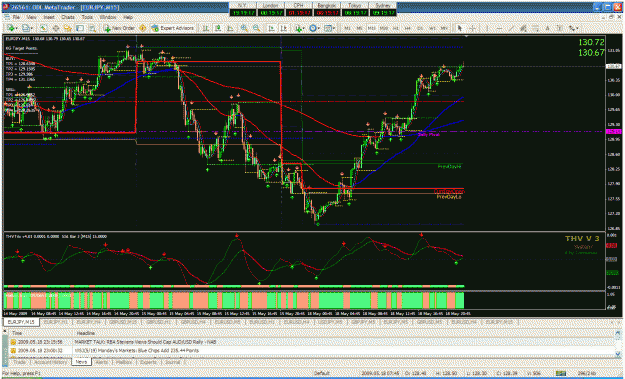This screenshot has height=379, width=625.
Task: Open the Experts tab in Terminal
Action: pyautogui.click(x=148, y=362)
